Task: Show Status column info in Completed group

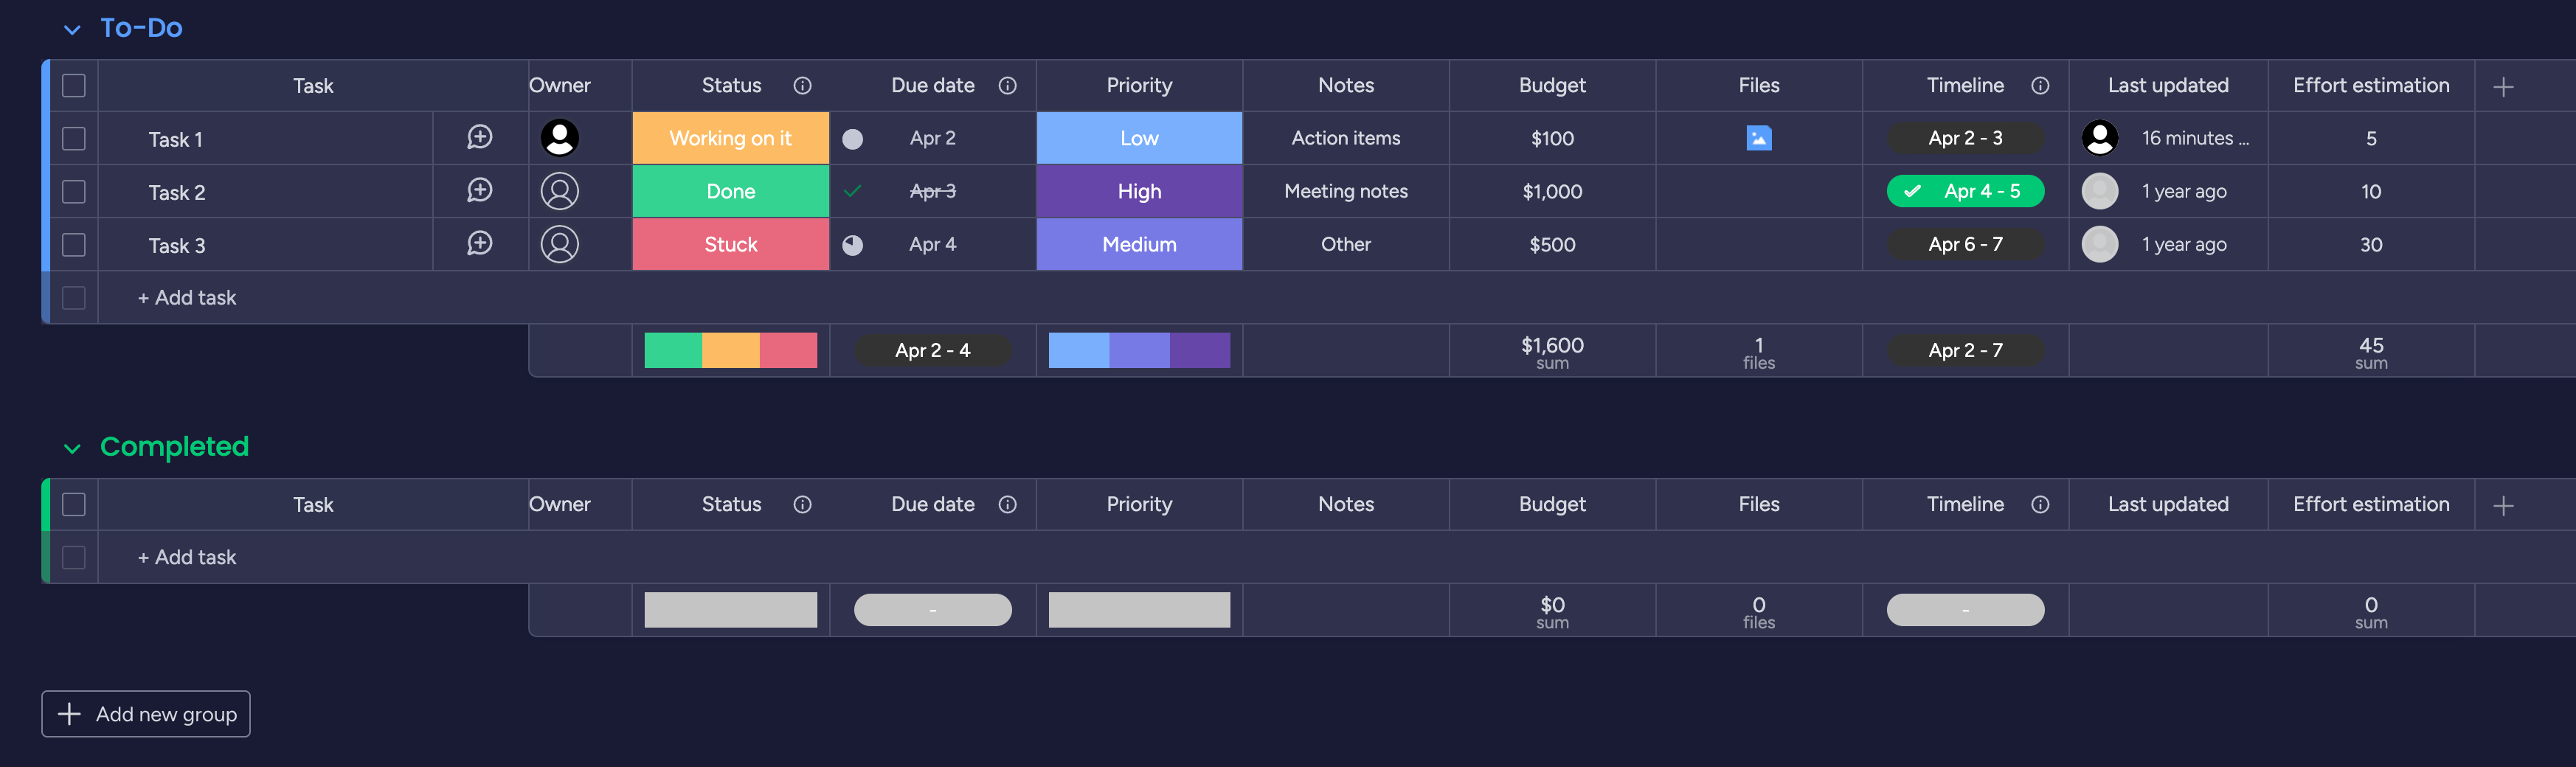Action: pyautogui.click(x=802, y=505)
